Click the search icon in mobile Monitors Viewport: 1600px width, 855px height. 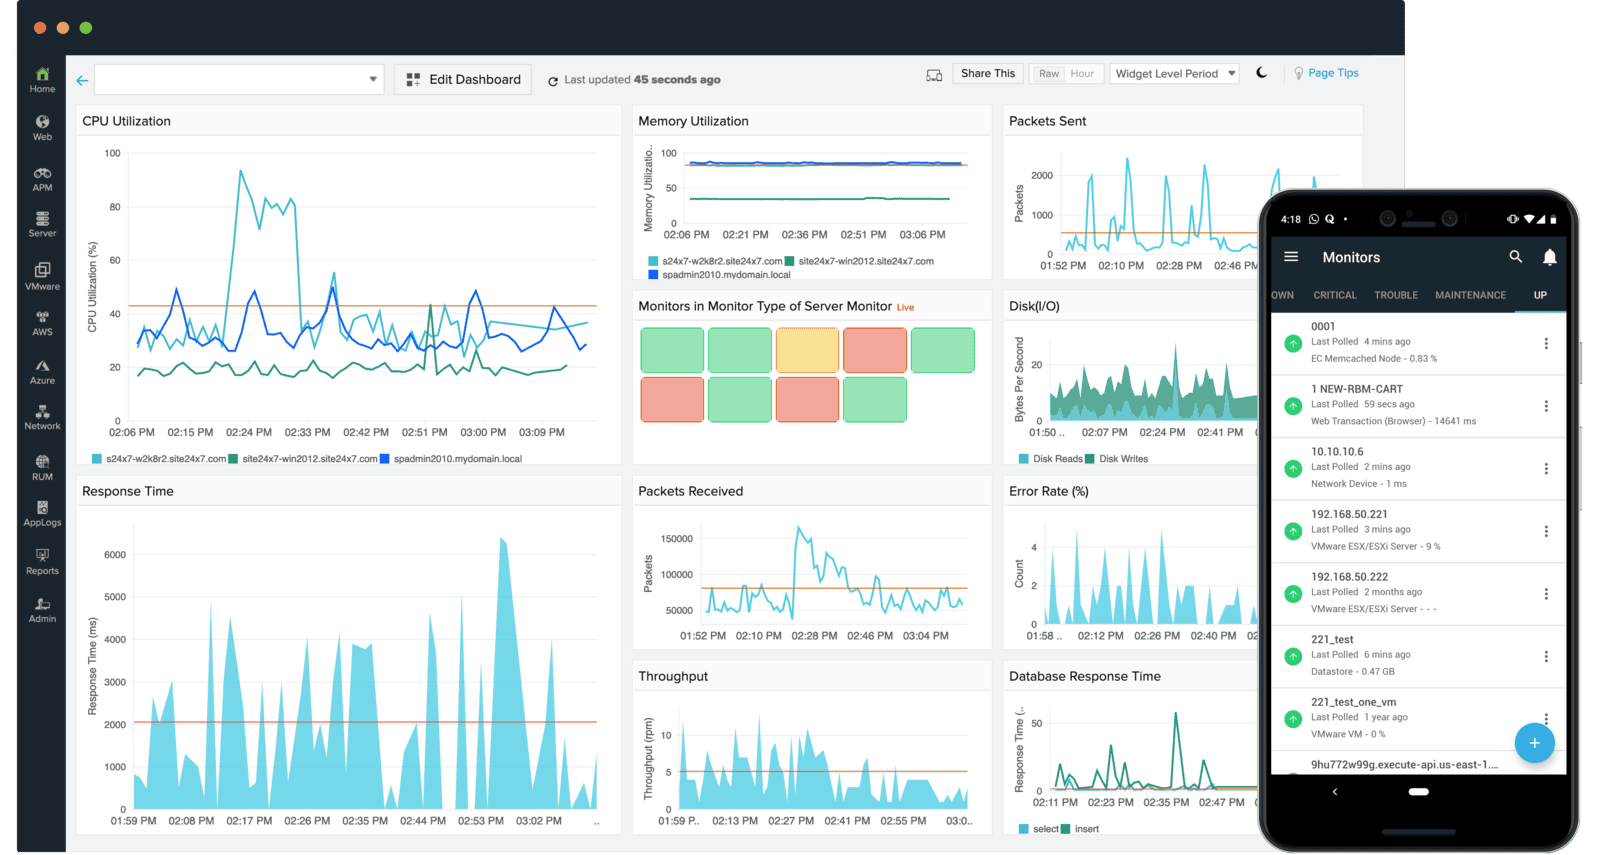[x=1515, y=257]
